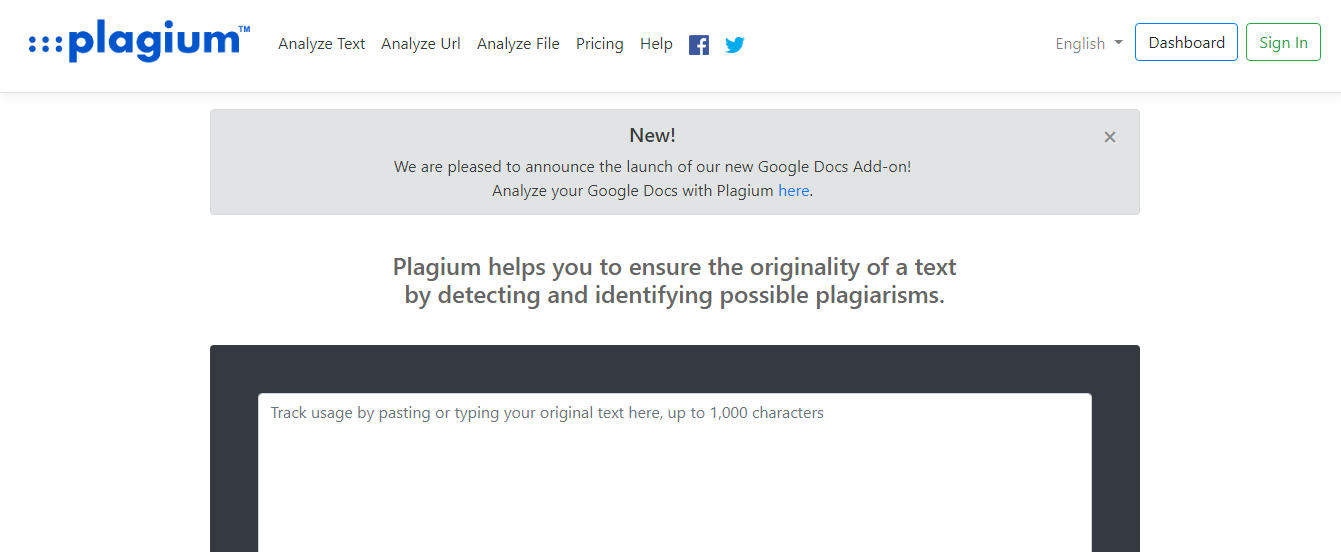Click the dark panel surrounding the text box
Viewport: 1341px width, 552px height.
coord(675,368)
